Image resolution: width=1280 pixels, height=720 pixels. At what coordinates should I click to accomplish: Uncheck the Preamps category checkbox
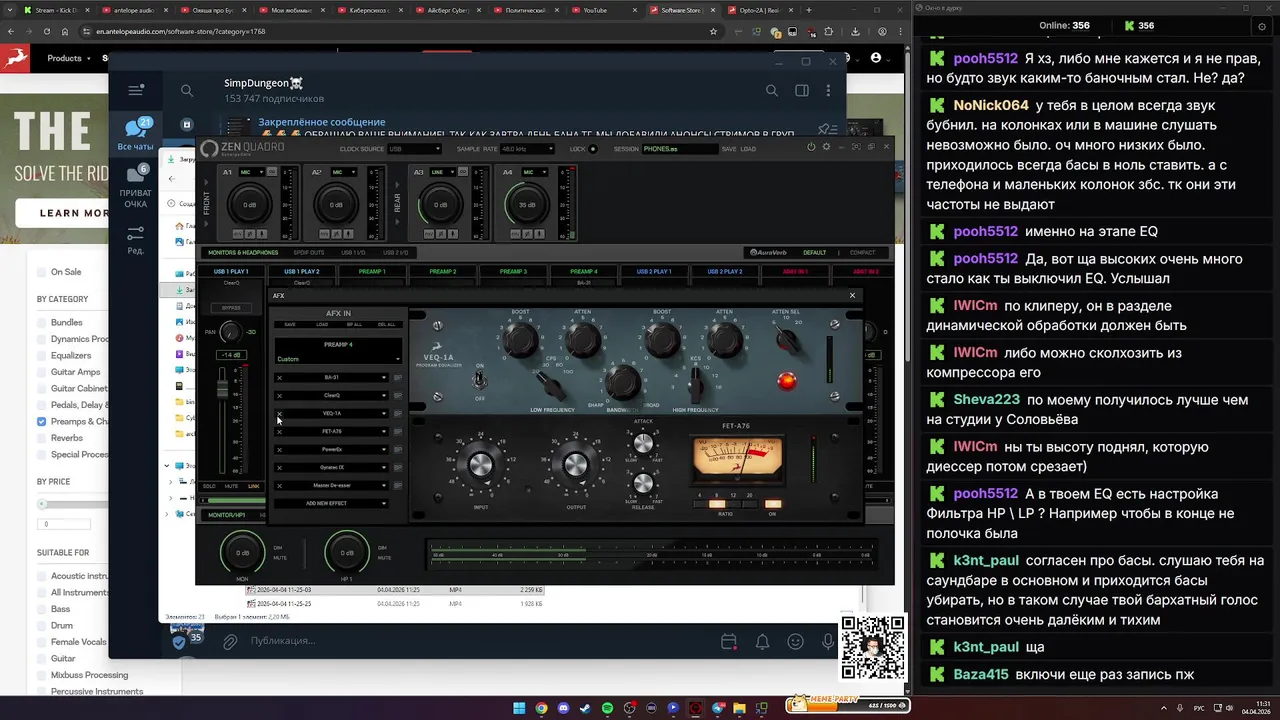coord(41,421)
